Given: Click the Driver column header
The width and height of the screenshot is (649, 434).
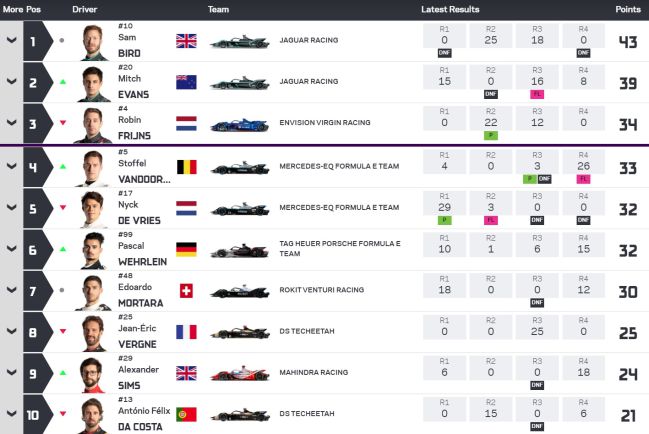Looking at the screenshot, I should [x=85, y=9].
